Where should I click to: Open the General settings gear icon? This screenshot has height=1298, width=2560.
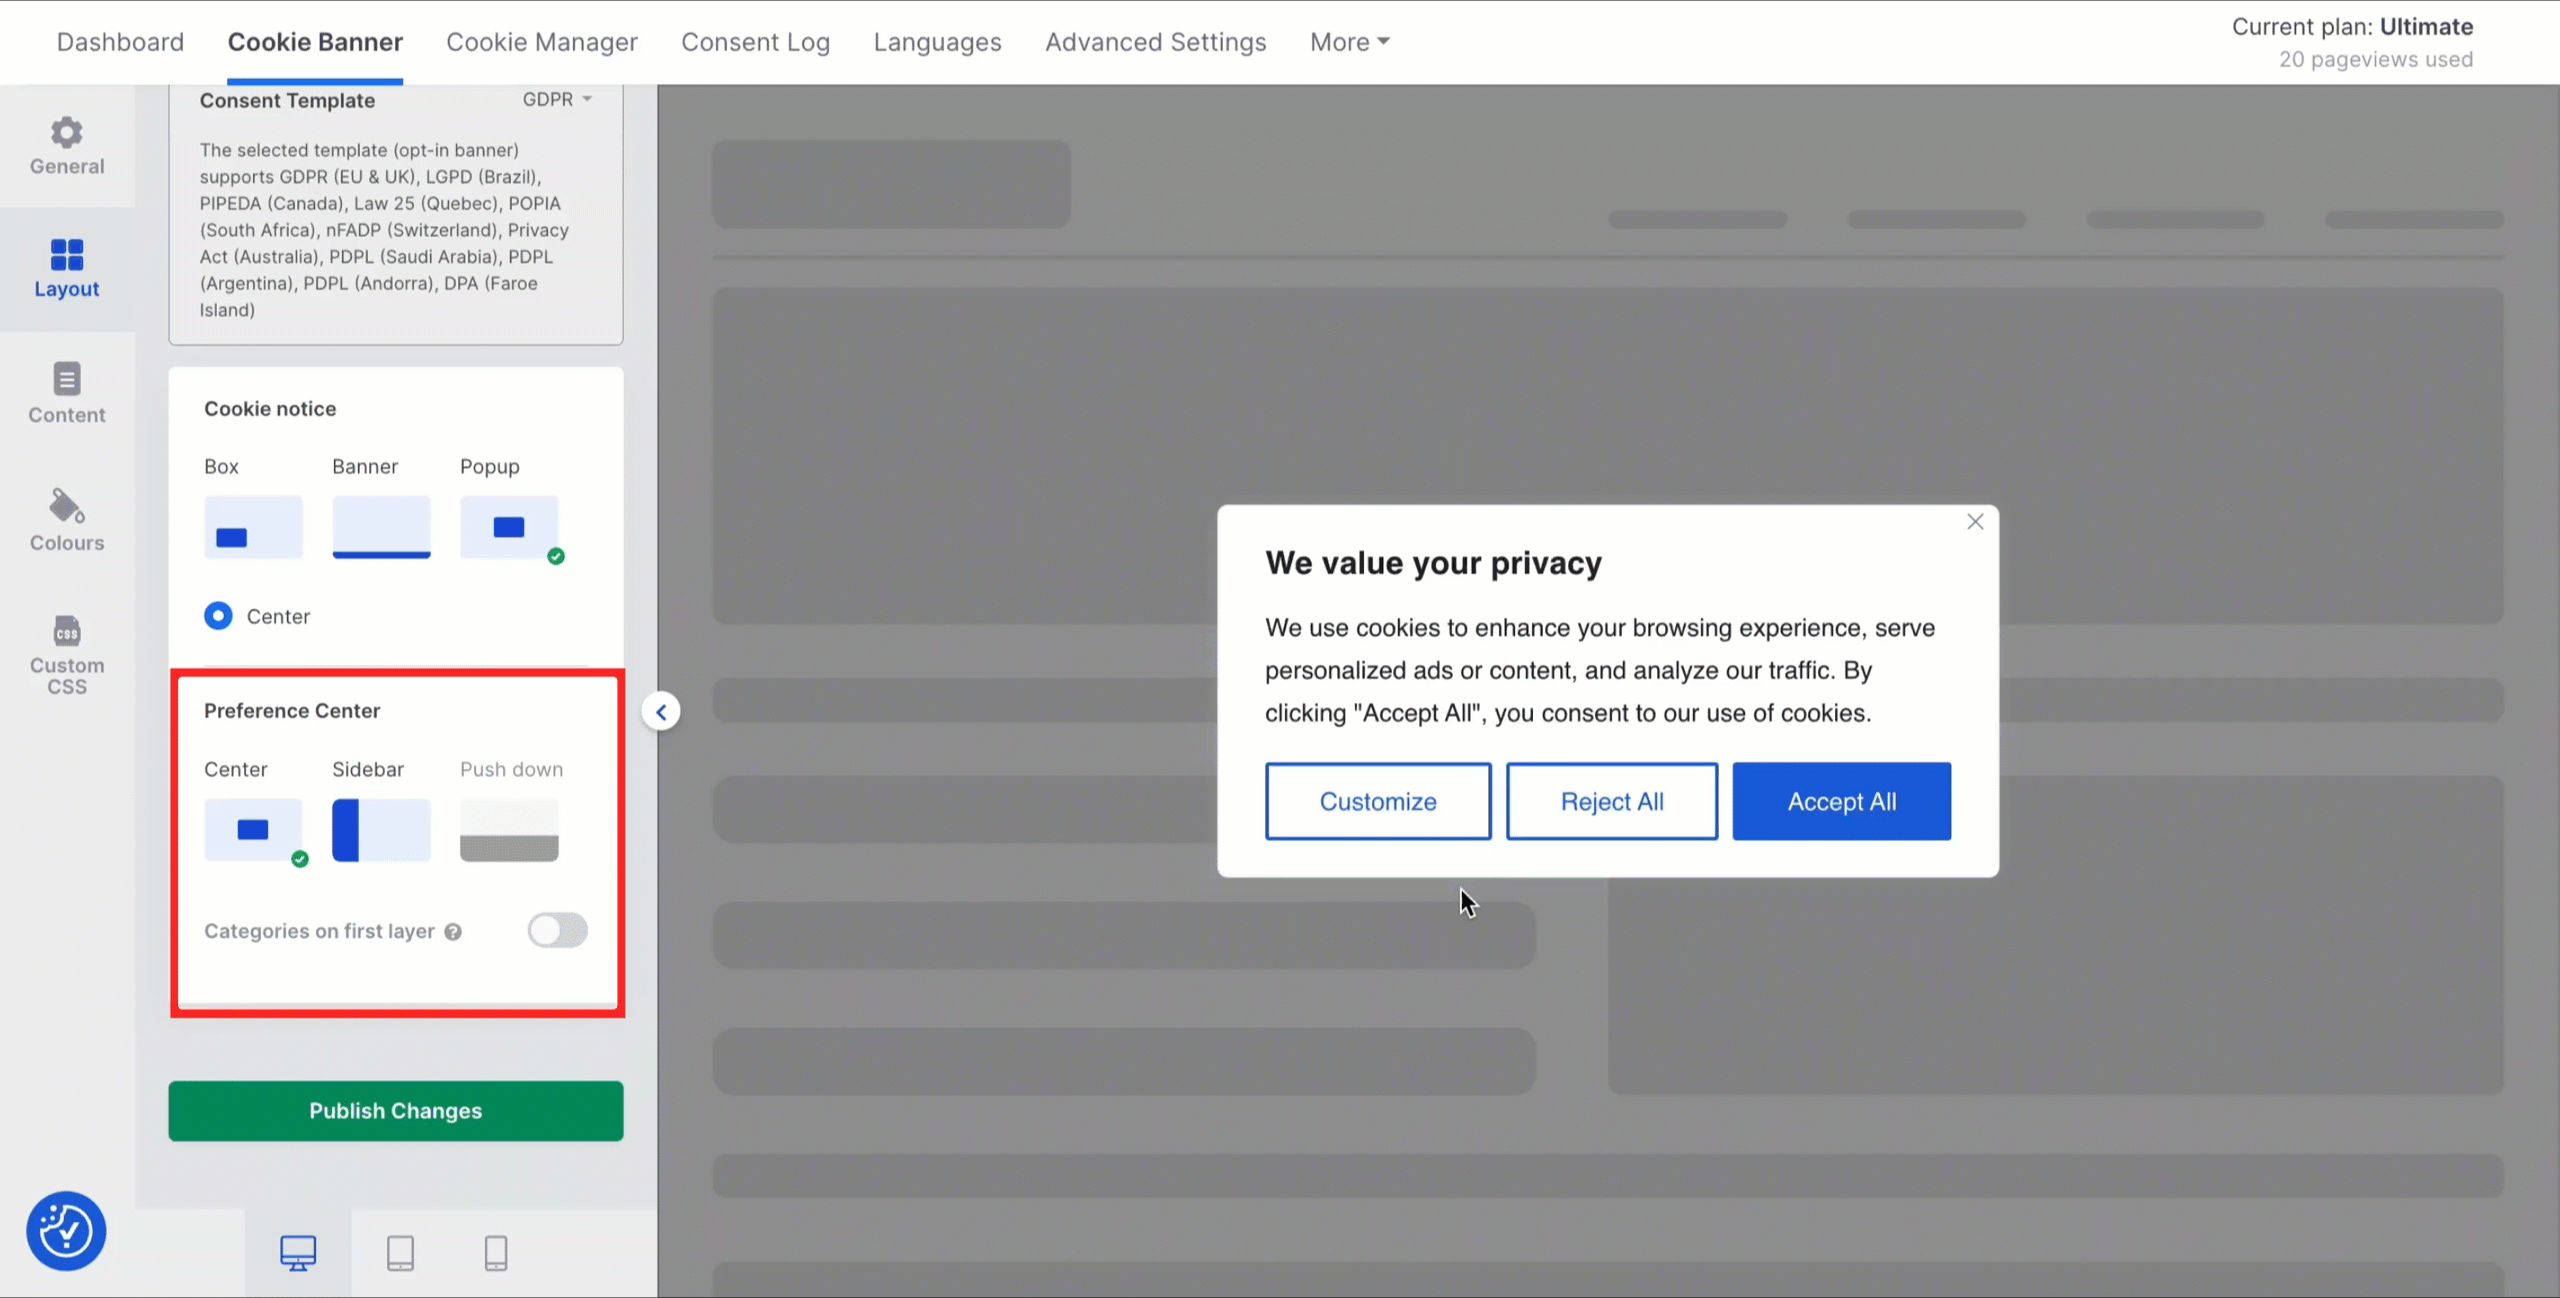coord(66,134)
